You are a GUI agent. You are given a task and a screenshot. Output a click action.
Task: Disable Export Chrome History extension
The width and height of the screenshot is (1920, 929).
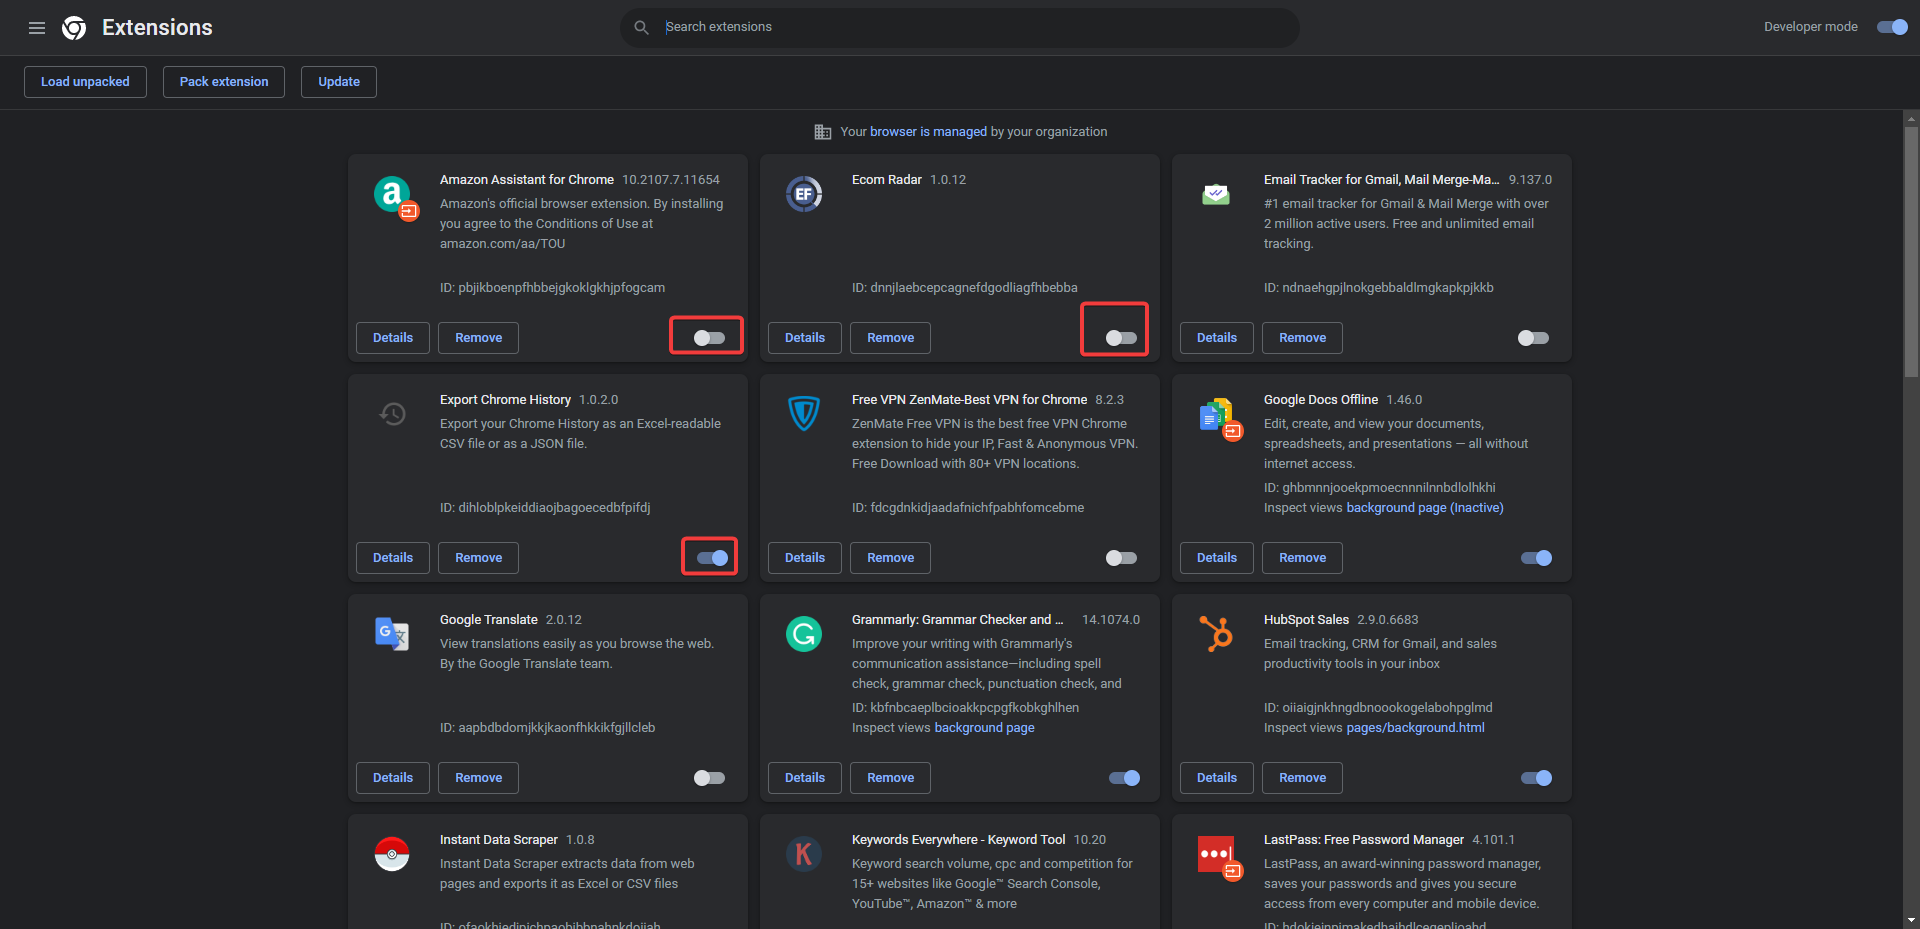pos(712,558)
